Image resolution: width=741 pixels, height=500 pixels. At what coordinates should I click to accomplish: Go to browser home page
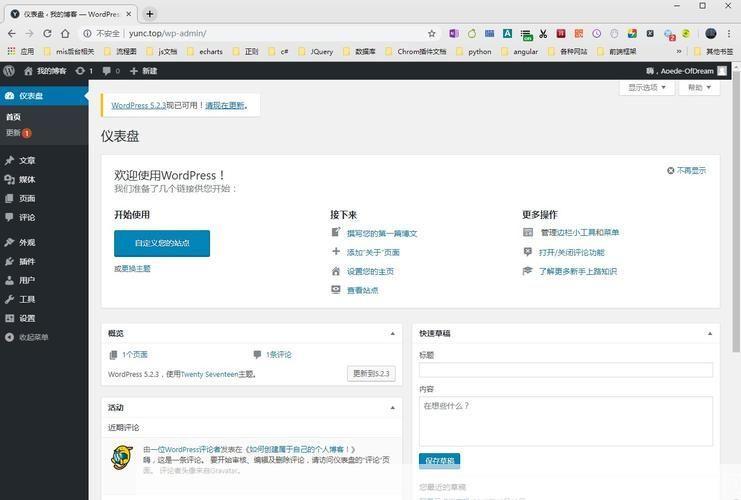click(x=65, y=34)
